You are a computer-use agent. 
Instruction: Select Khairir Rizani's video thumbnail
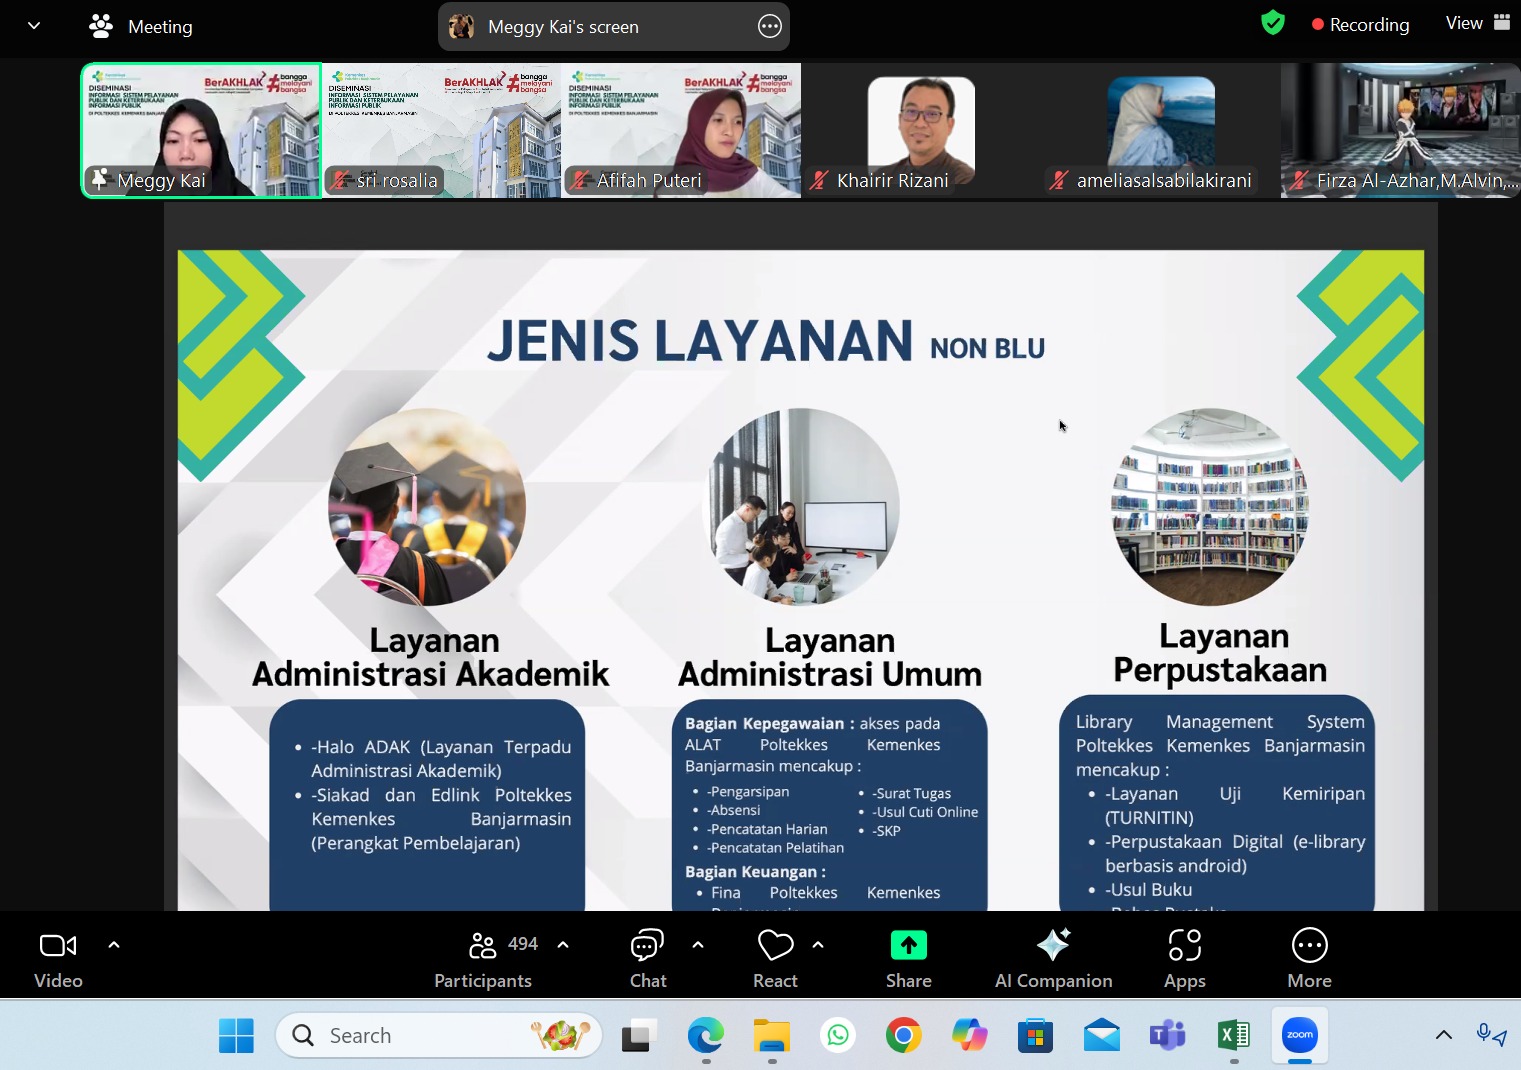pos(920,131)
